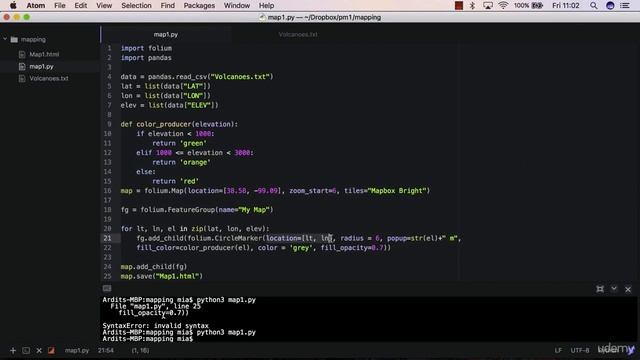Click the mapping folder icon
The width and height of the screenshot is (640, 360).
14,40
